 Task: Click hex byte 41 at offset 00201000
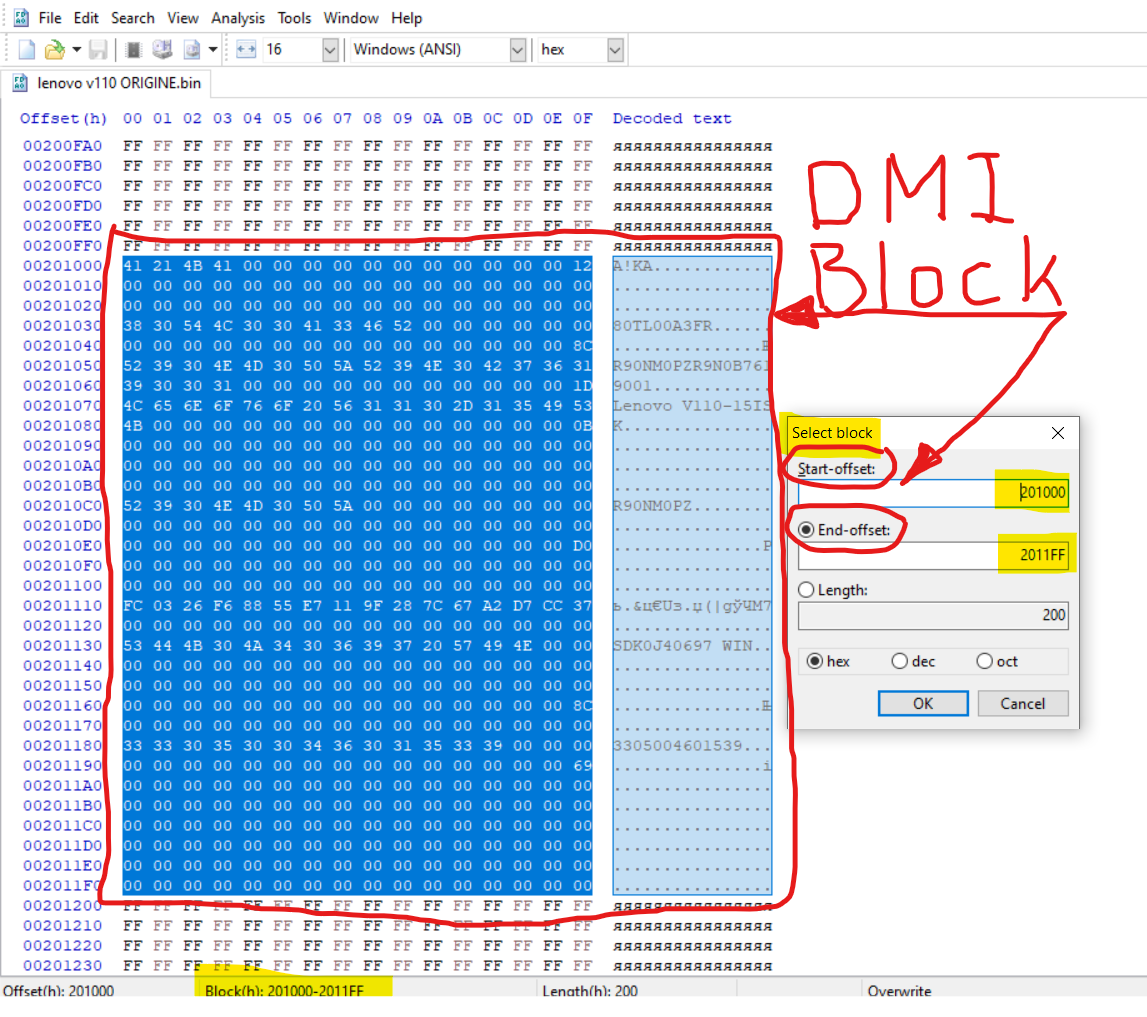coord(132,266)
